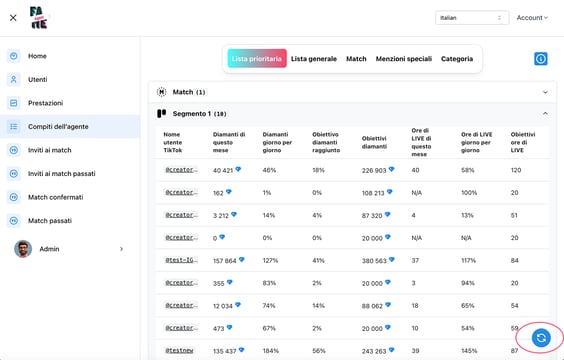
Task: Click the blue refresh button
Action: (541, 338)
